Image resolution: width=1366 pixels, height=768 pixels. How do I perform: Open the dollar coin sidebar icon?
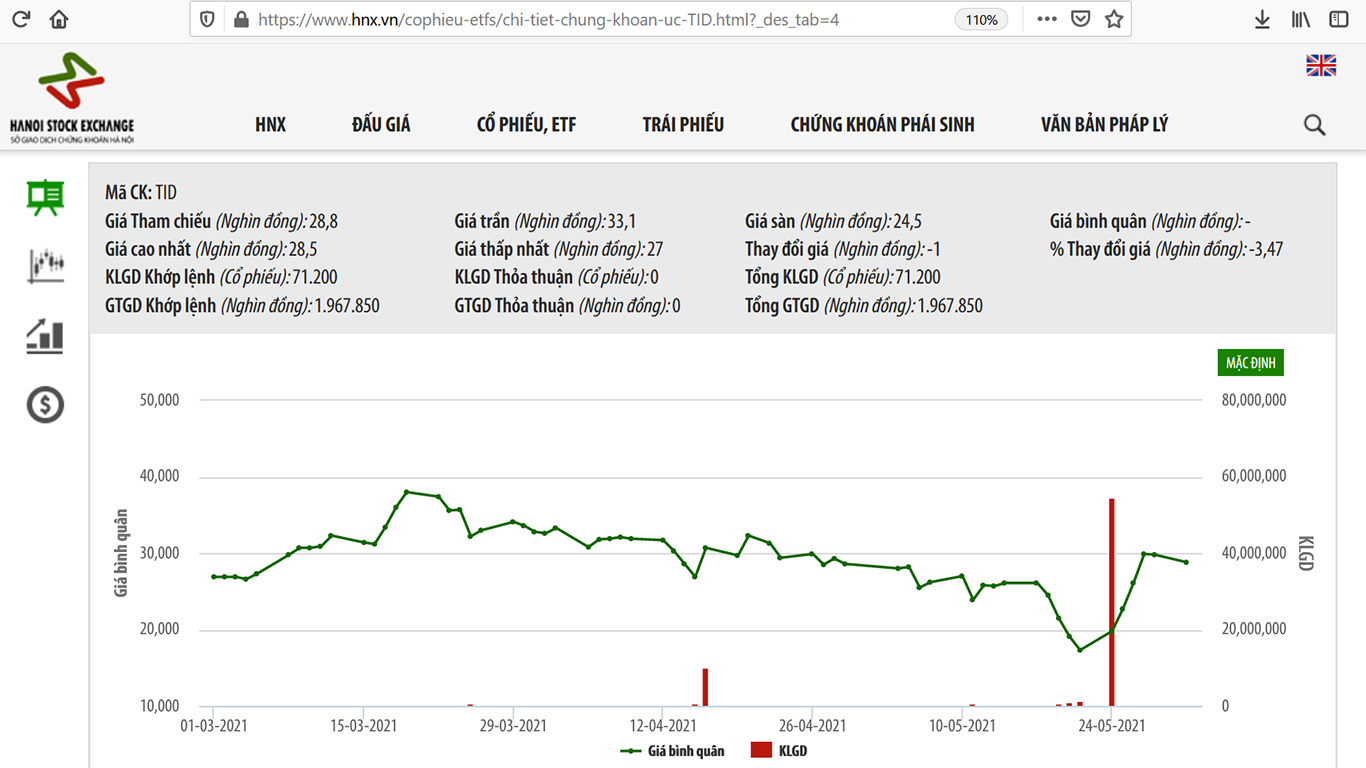click(x=45, y=405)
